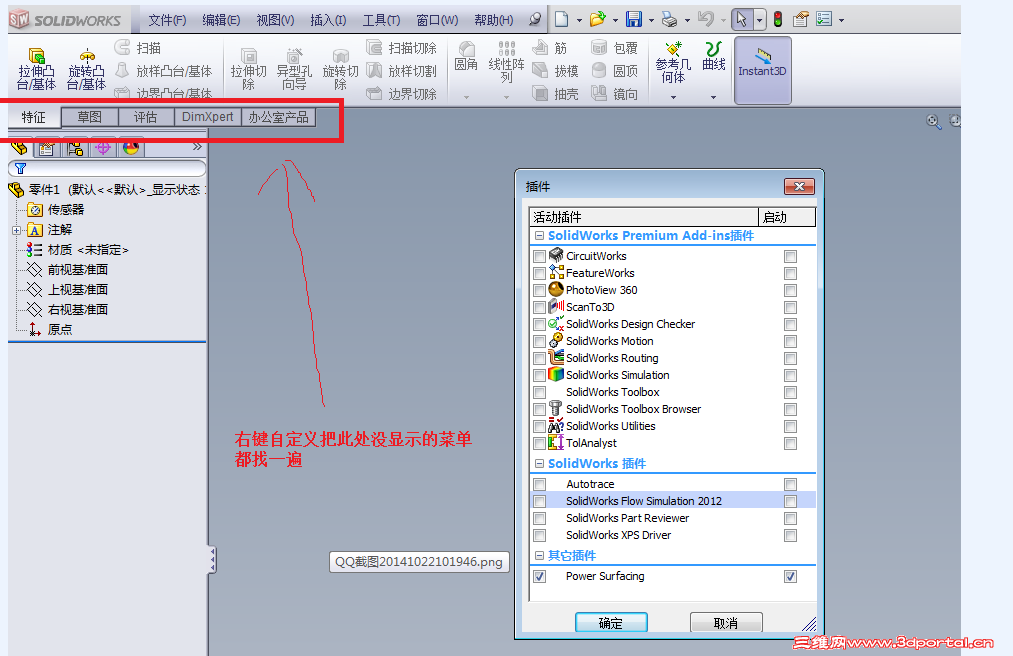Select the 拉伸切除 extruded cut tool

(x=248, y=69)
